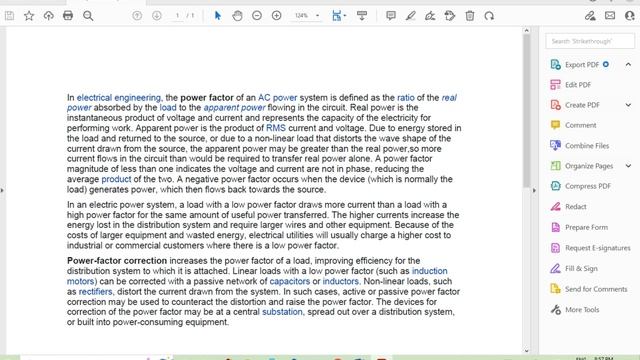Click the vertical scrollbar thumb
The width and height of the screenshot is (640, 360).
pyautogui.click(x=527, y=111)
